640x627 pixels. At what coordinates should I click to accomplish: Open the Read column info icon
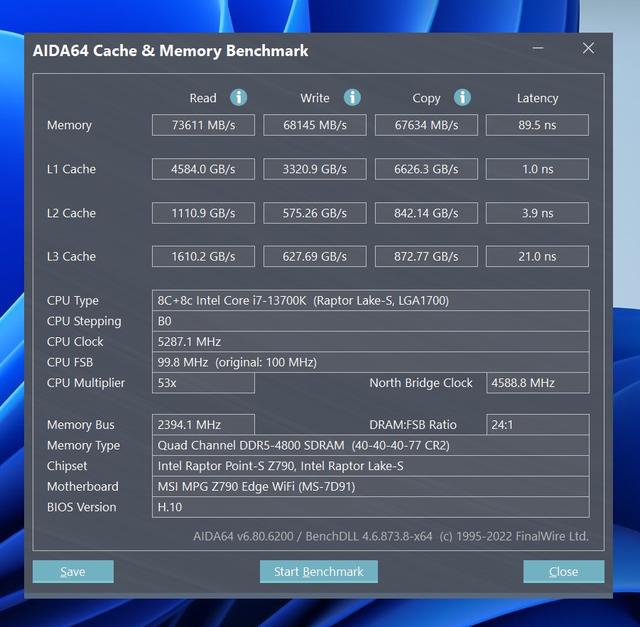tap(238, 98)
